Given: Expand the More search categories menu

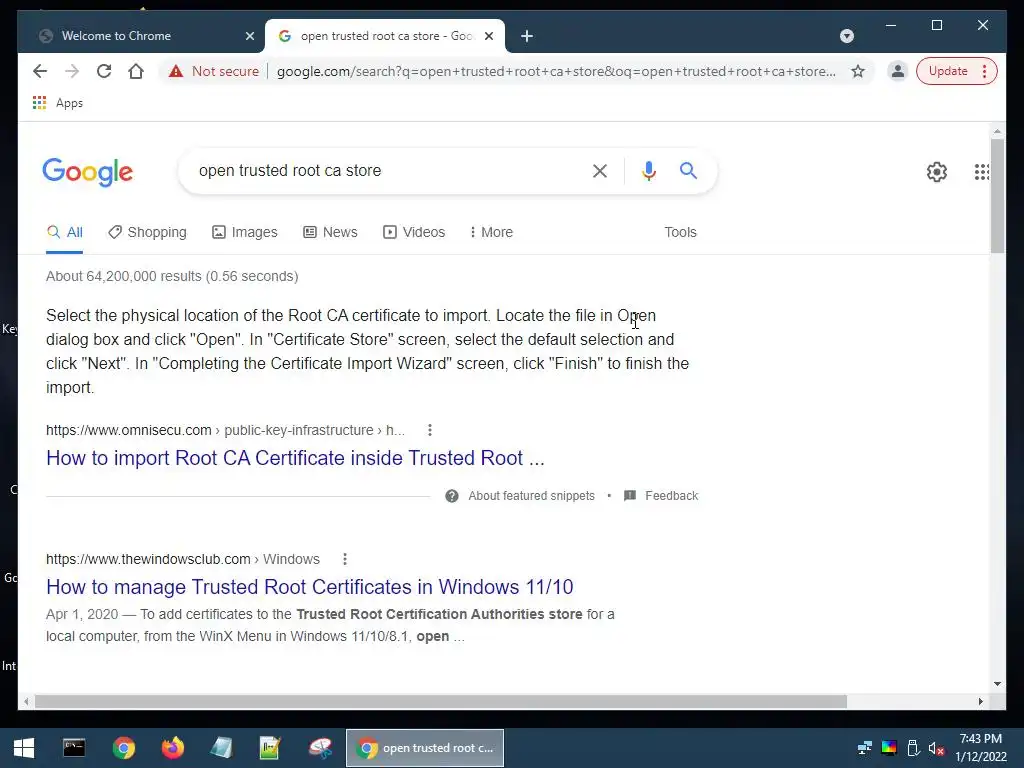Looking at the screenshot, I should click(x=491, y=232).
